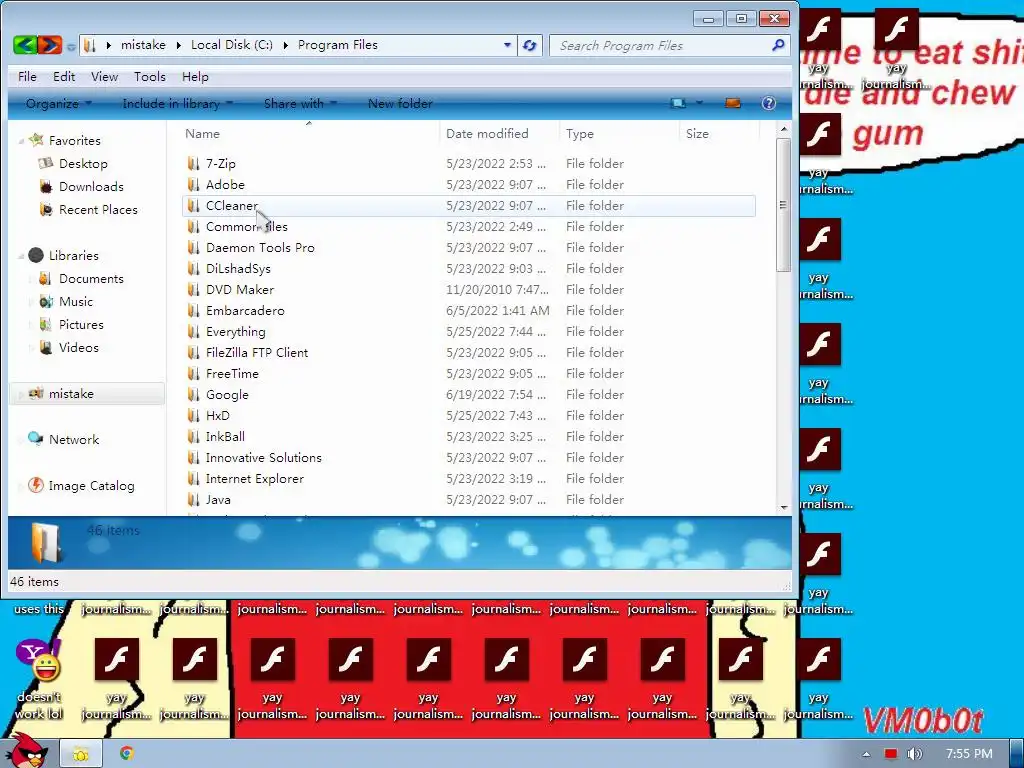The height and width of the screenshot is (768, 1024).
Task: Click the red flag tray icon
Action: (891, 754)
